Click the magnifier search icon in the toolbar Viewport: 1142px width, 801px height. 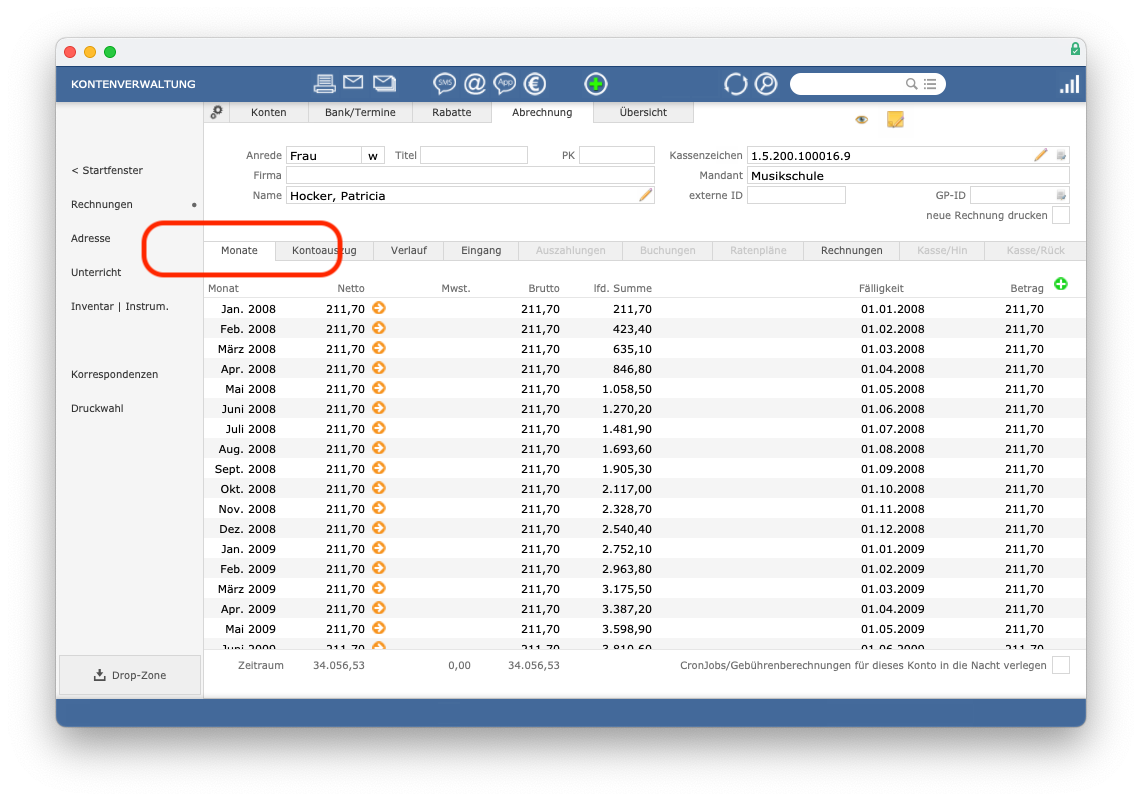(x=766, y=84)
